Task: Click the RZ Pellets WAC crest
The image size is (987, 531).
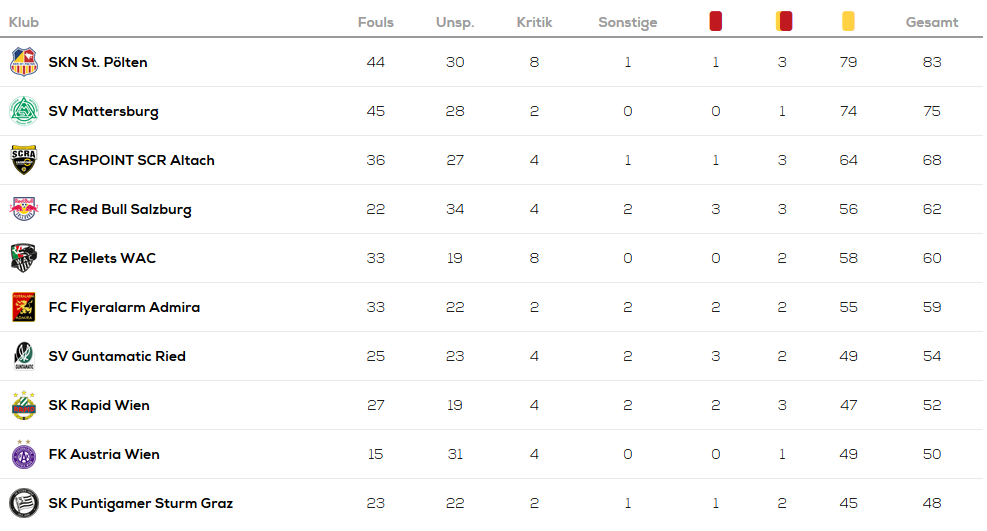Action: [x=24, y=258]
